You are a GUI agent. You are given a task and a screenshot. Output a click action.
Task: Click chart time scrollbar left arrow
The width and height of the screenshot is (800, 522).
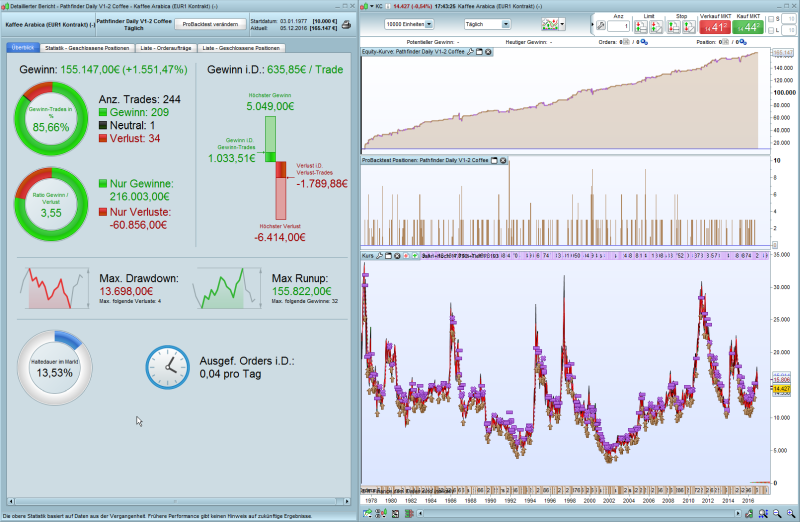pyautogui.click(x=420, y=513)
